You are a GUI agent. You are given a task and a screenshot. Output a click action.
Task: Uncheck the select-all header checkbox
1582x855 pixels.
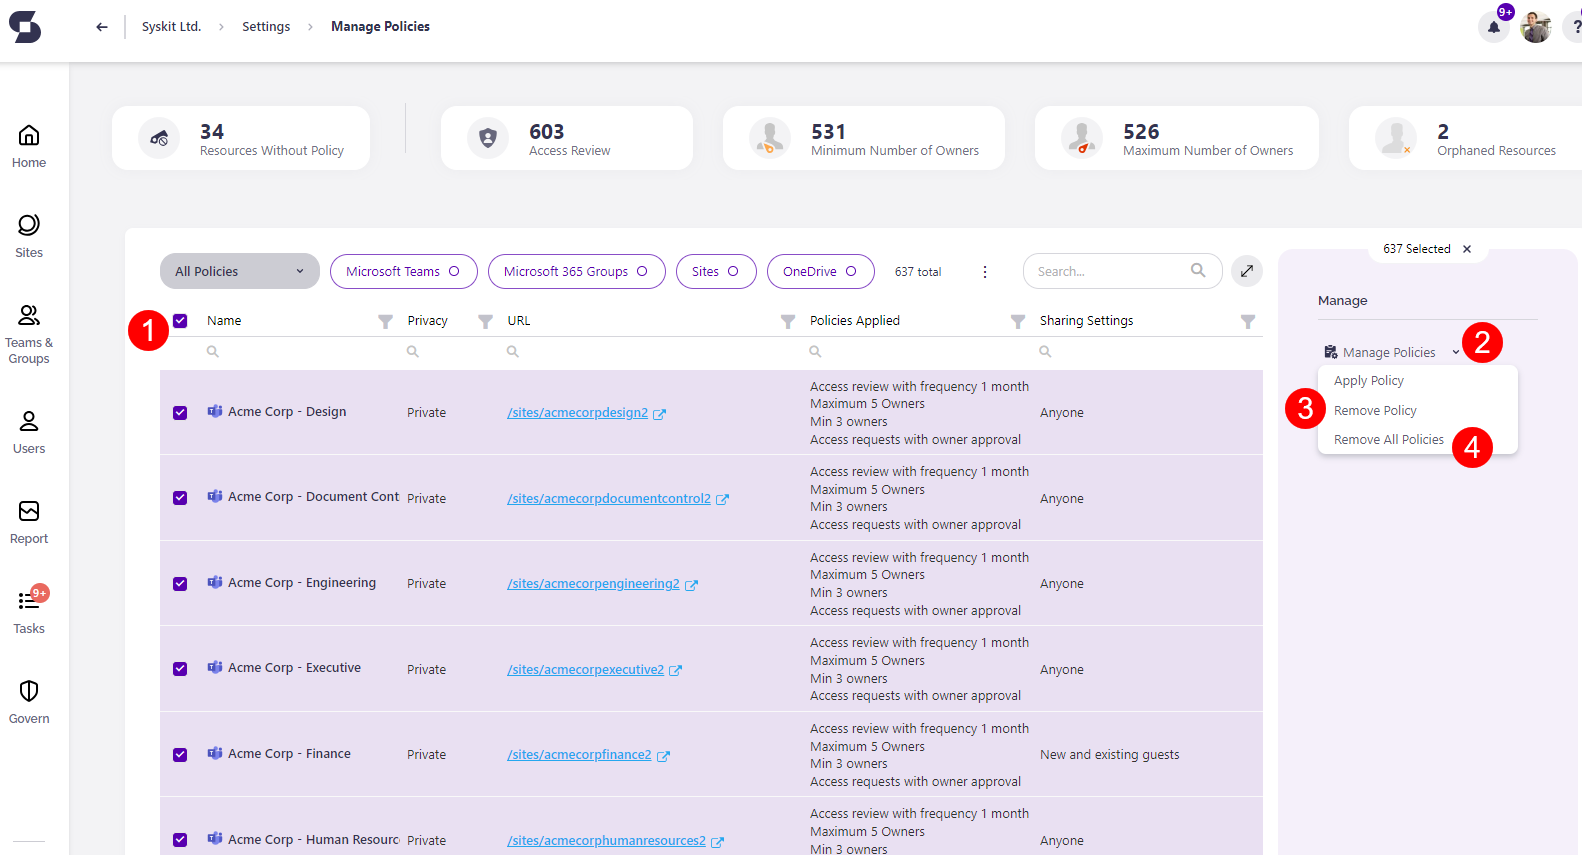click(x=180, y=321)
